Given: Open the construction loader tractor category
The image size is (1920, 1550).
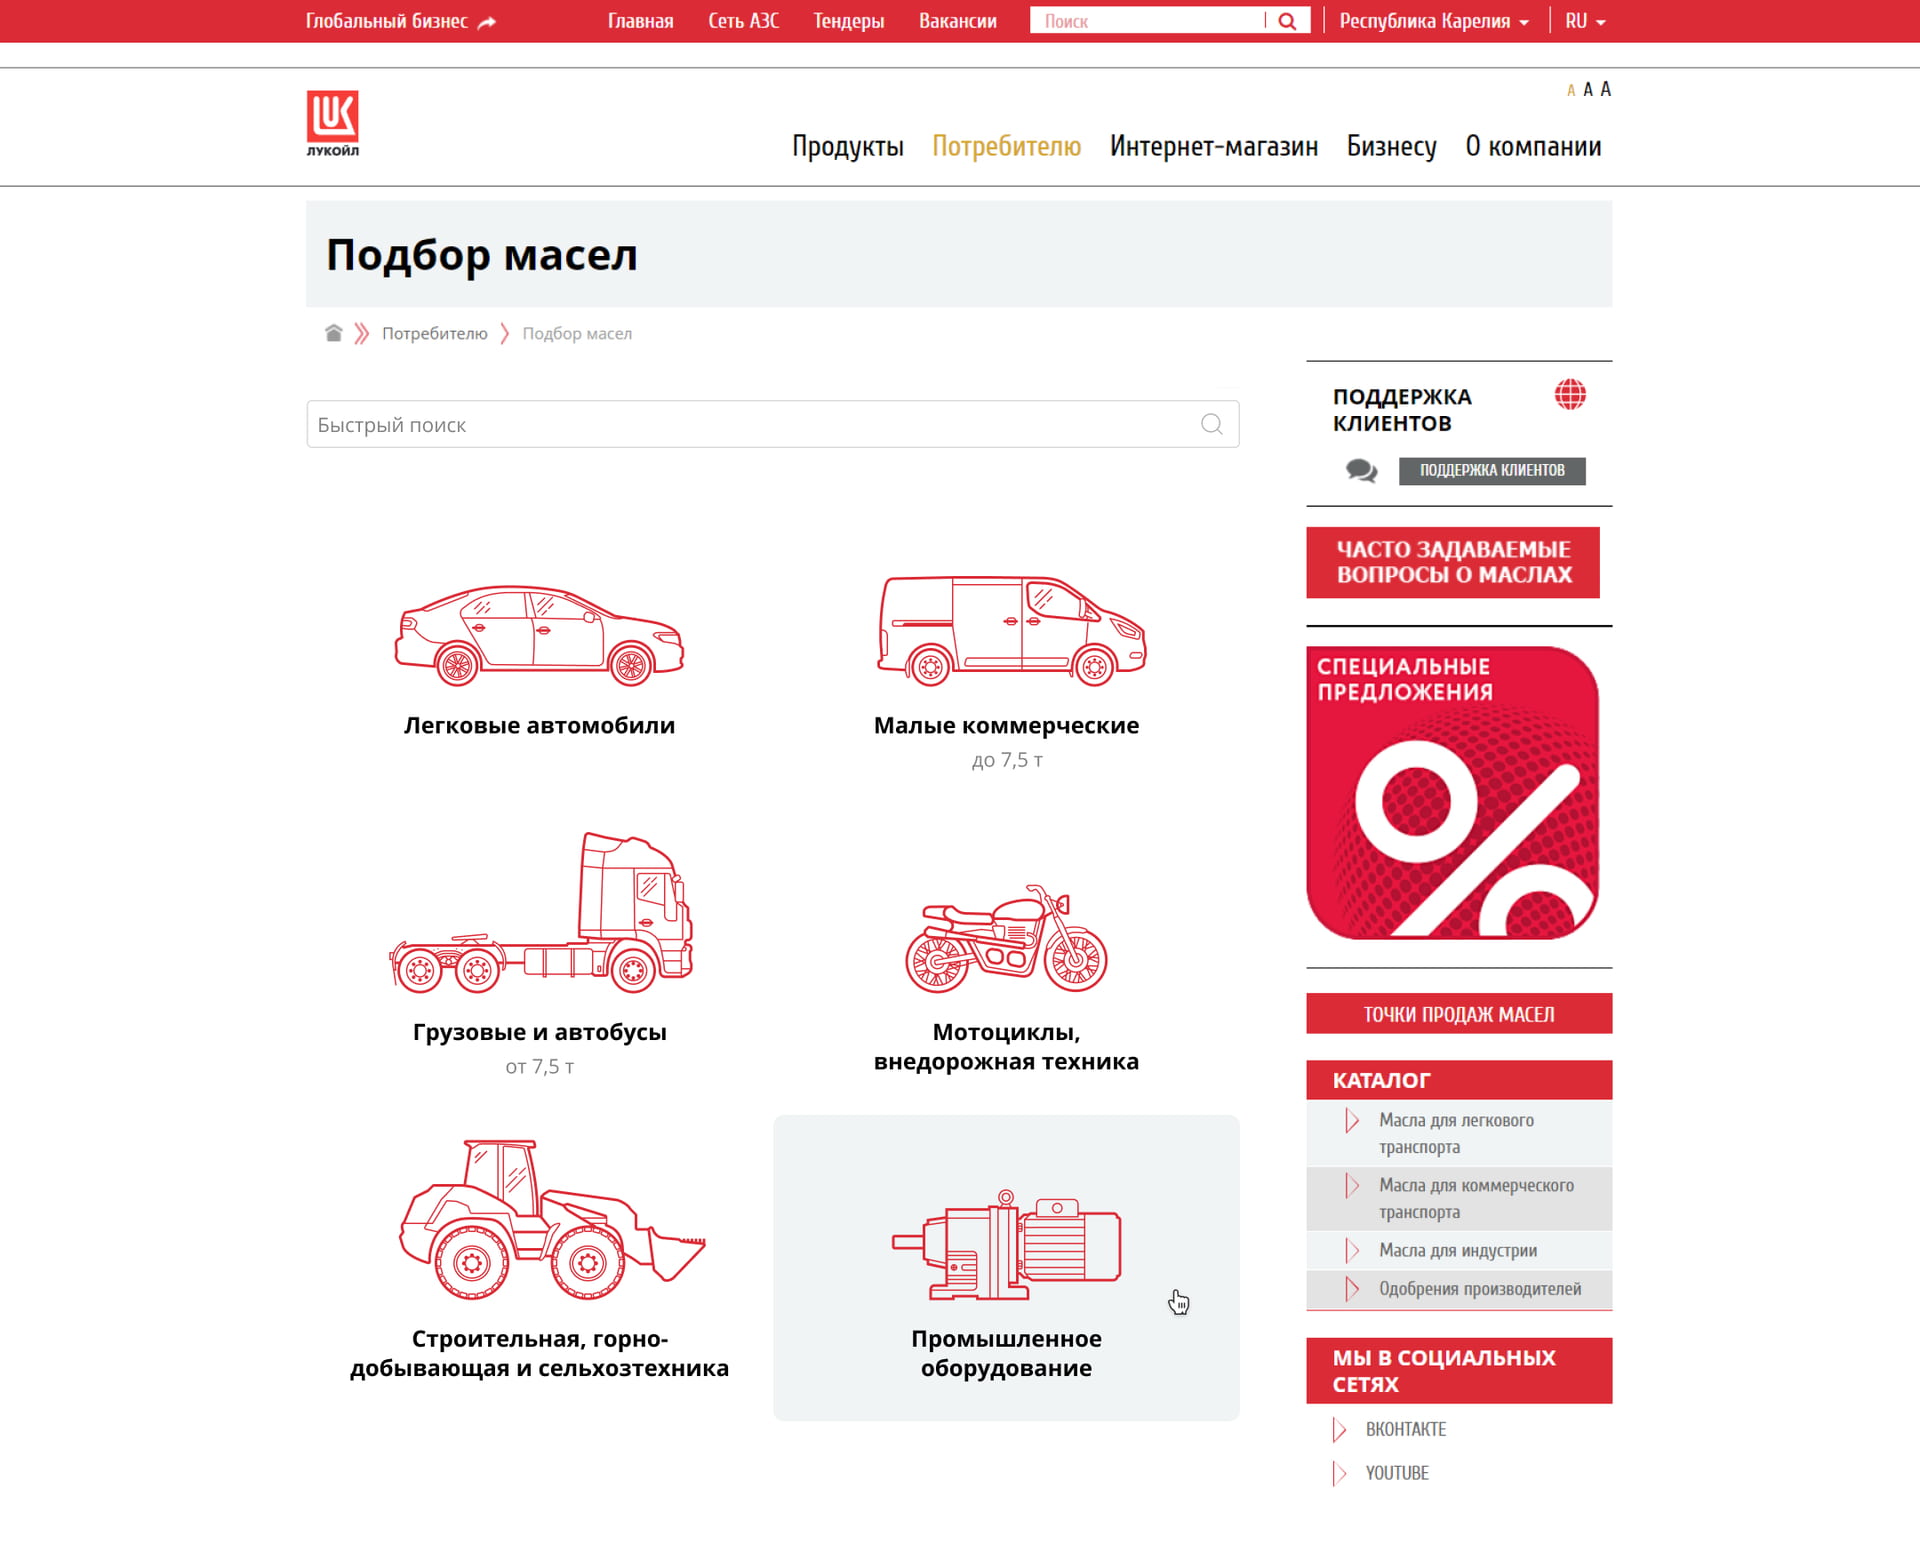Looking at the screenshot, I should 551,1220.
